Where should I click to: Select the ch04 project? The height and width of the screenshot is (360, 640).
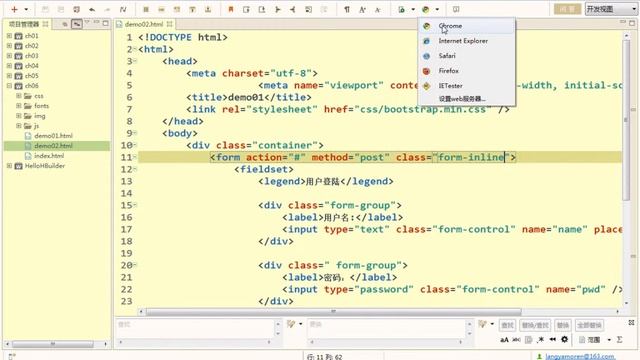(x=31, y=66)
